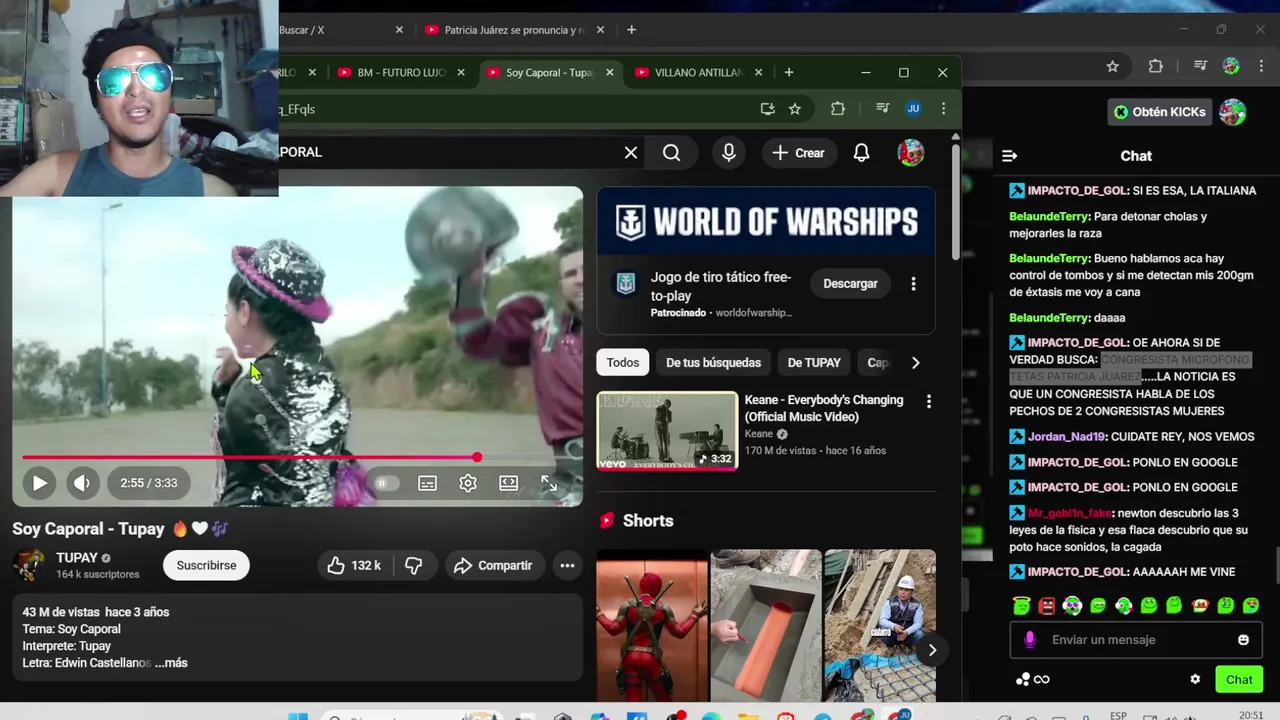
Task: Click the YouTube search magnifier button
Action: coord(672,152)
